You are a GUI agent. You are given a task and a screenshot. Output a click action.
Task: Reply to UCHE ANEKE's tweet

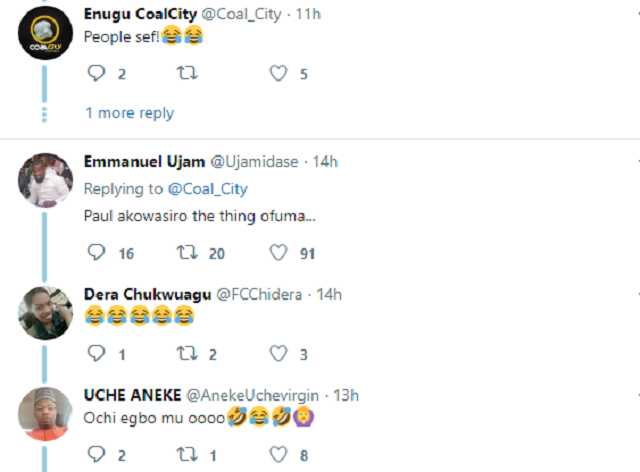pos(97,454)
